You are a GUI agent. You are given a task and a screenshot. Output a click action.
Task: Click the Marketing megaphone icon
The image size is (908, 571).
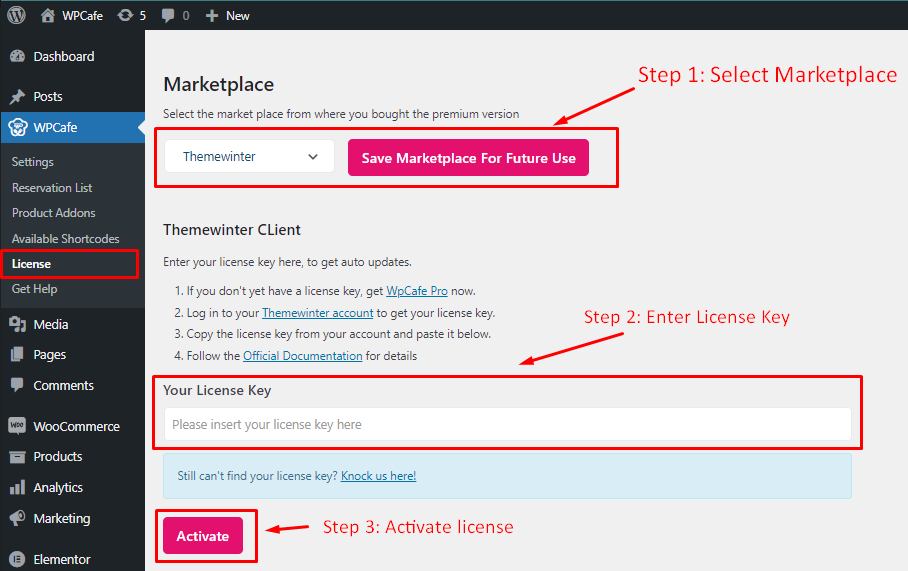pyautogui.click(x=17, y=518)
